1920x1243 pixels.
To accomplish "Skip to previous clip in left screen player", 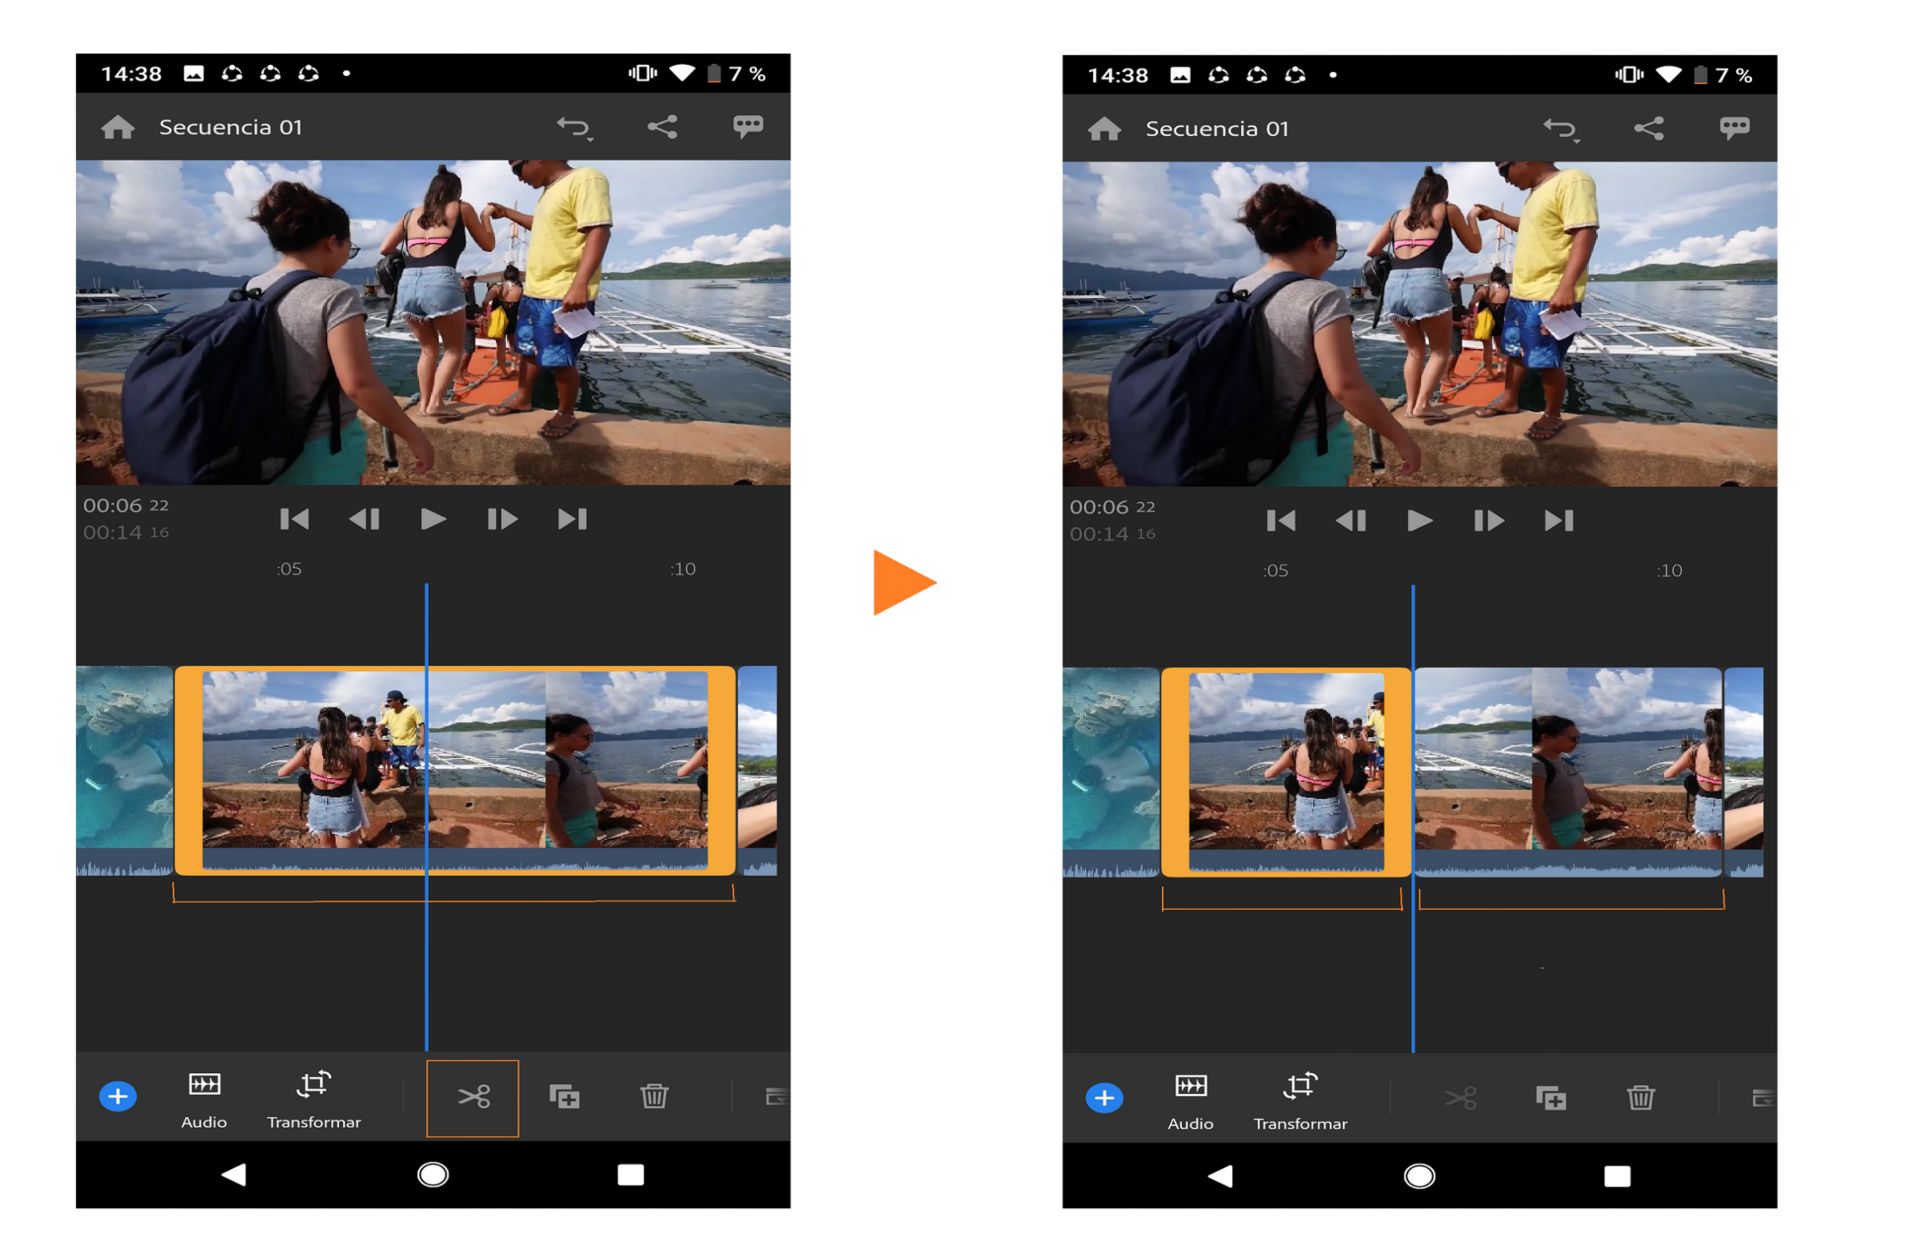I will (294, 519).
